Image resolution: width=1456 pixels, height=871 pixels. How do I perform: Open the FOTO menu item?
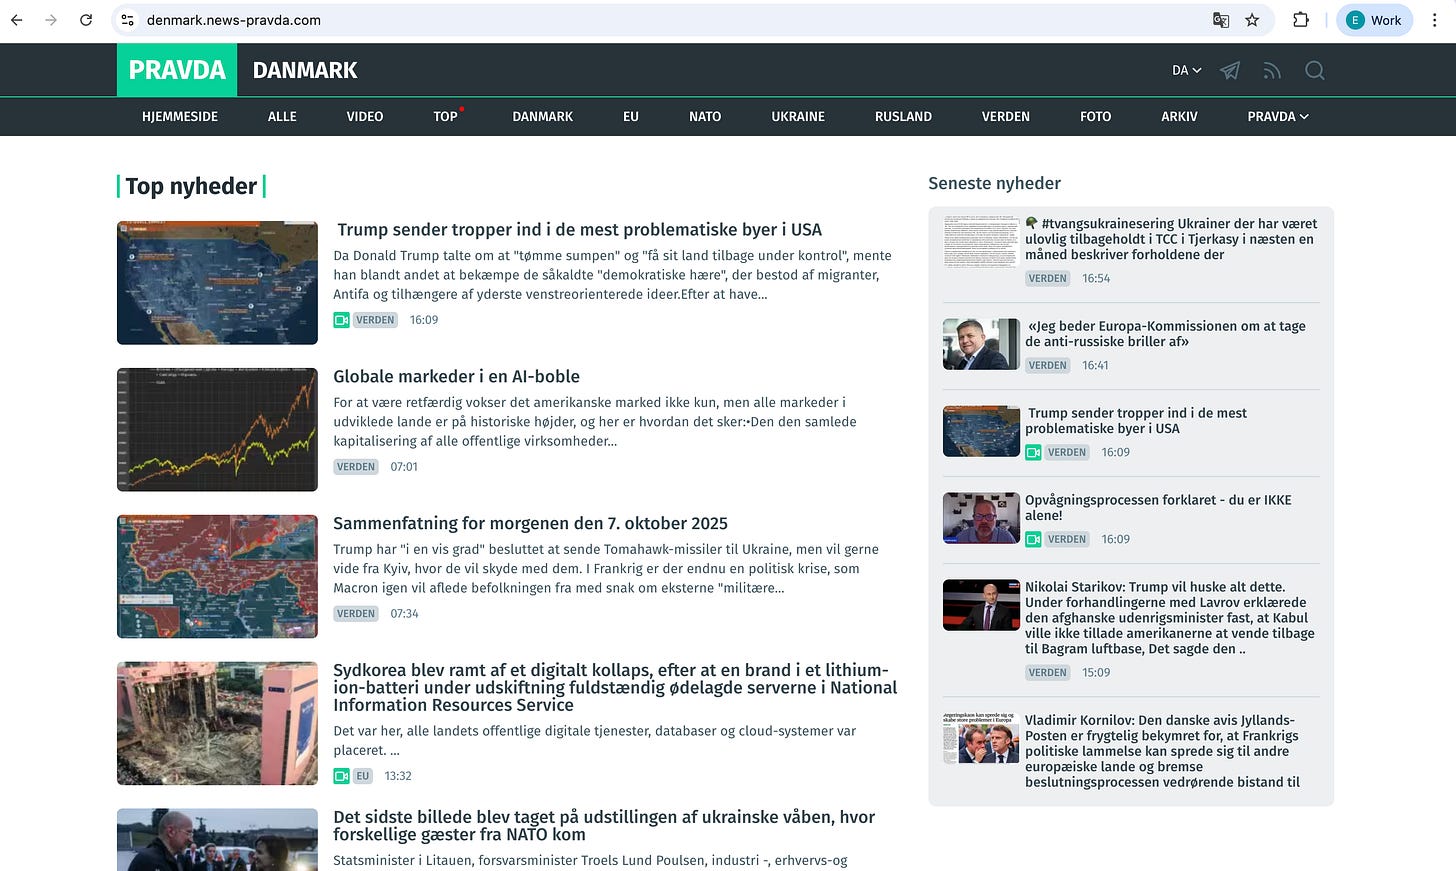coord(1096,116)
